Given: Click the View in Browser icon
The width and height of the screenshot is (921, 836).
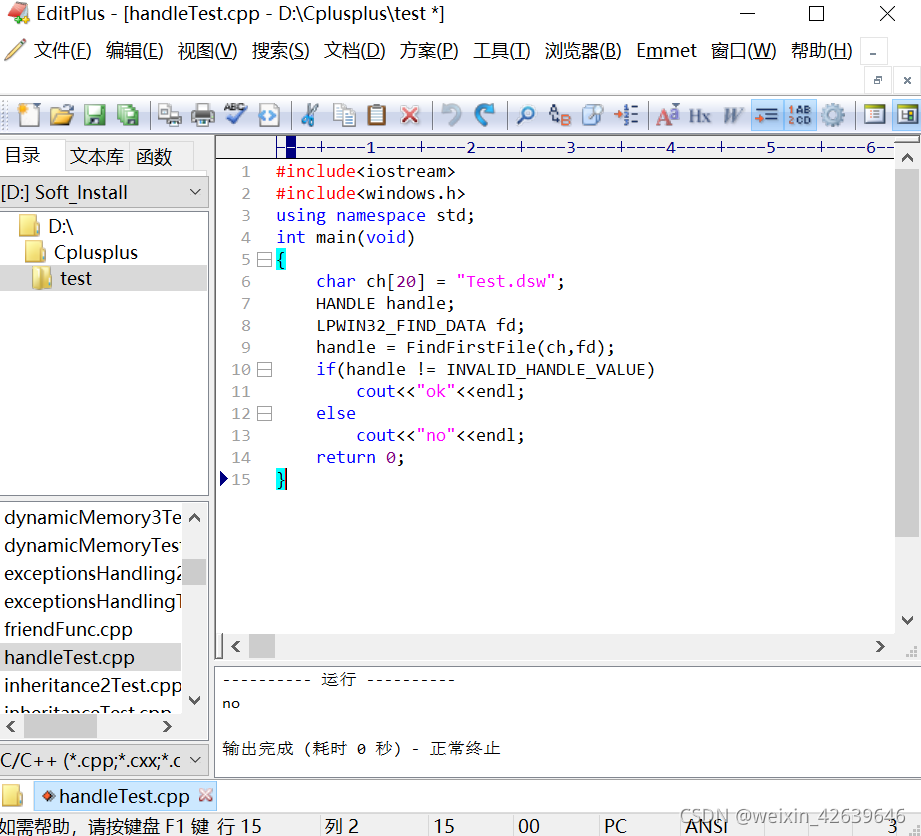Looking at the screenshot, I should (268, 115).
